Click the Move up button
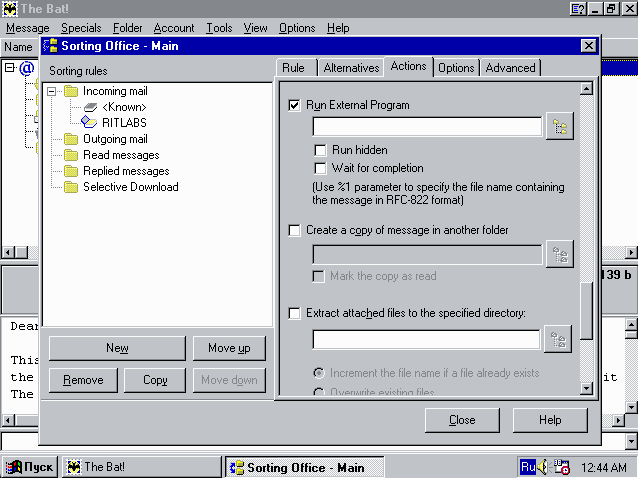The width and height of the screenshot is (638, 478). click(x=229, y=348)
